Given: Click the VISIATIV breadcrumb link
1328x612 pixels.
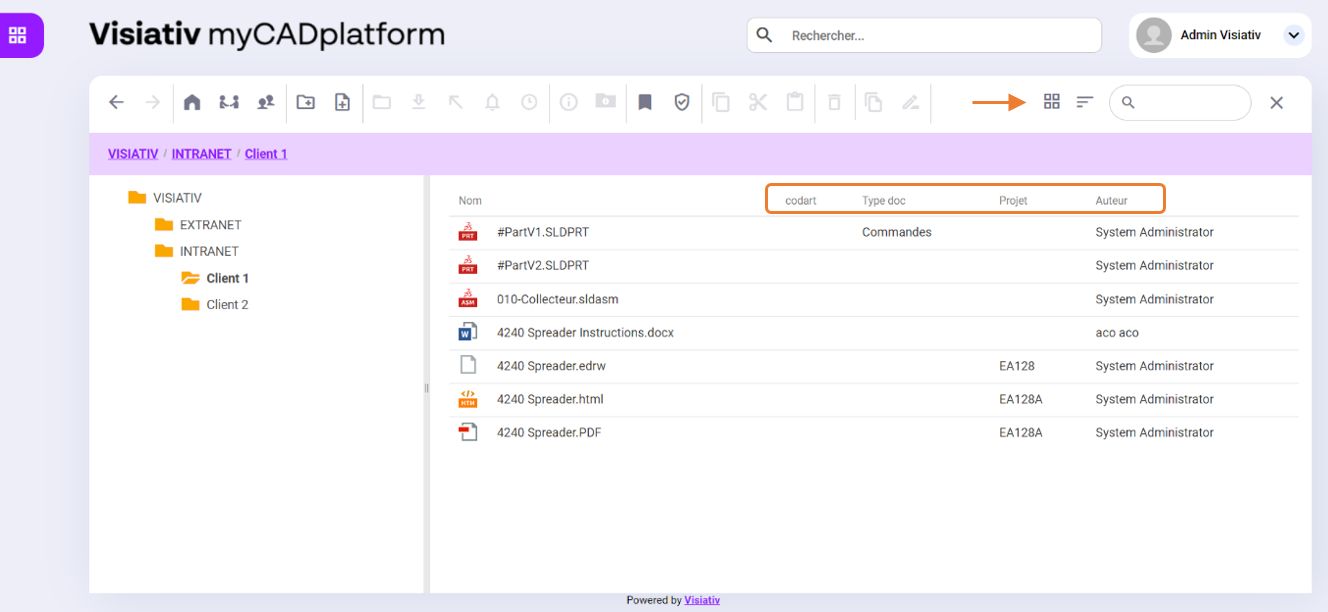Looking at the screenshot, I should [133, 154].
